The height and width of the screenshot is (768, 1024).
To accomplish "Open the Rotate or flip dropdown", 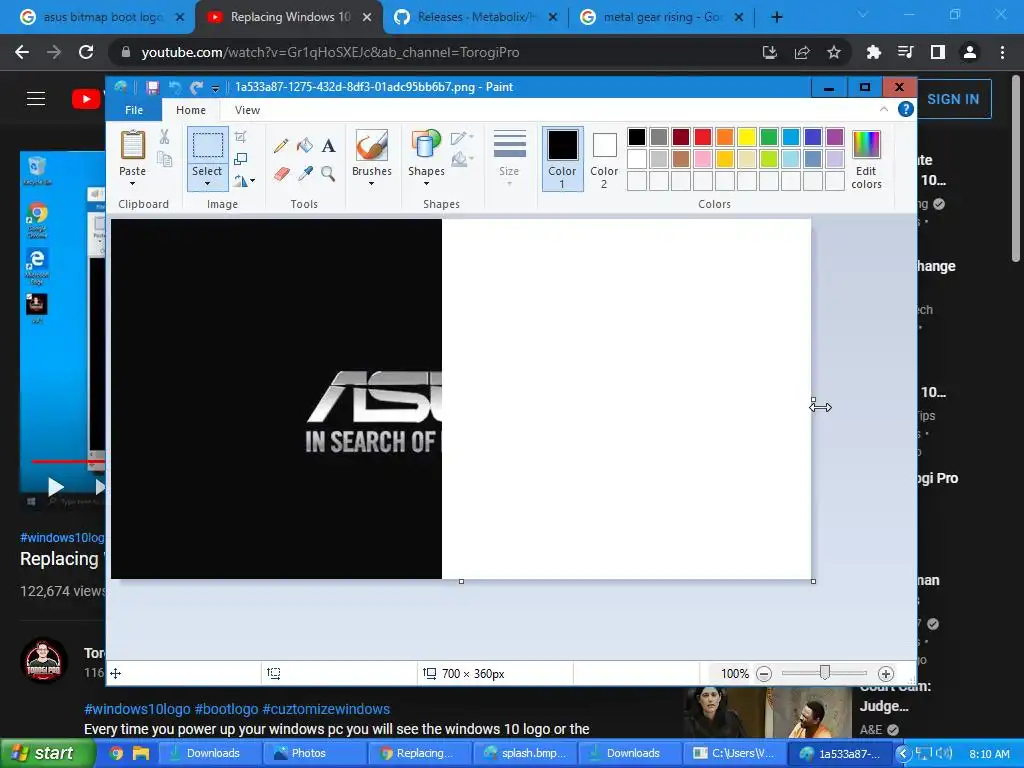I will coord(244,181).
